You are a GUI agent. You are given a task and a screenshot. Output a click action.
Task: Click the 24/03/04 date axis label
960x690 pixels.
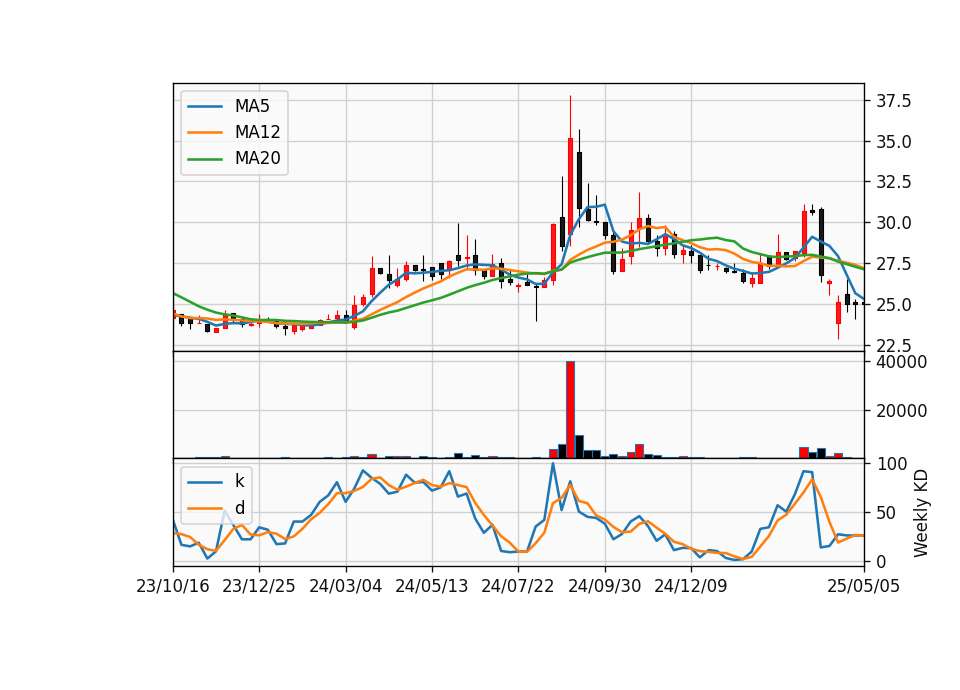tap(345, 586)
